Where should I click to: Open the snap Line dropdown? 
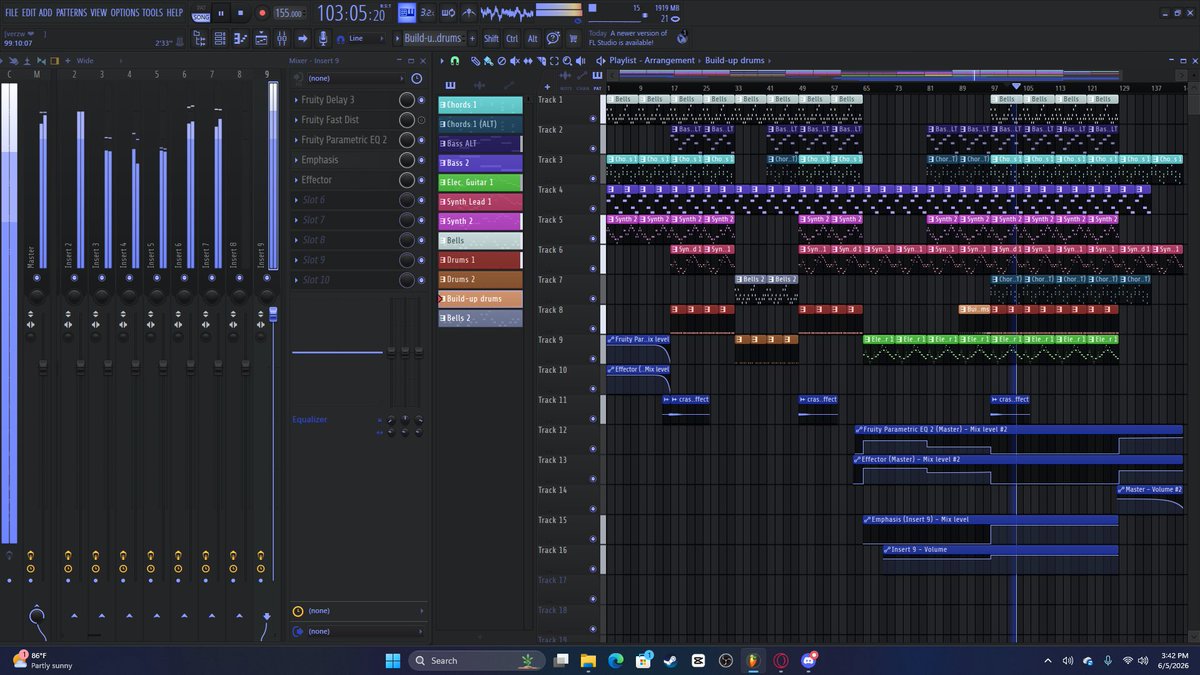point(366,38)
